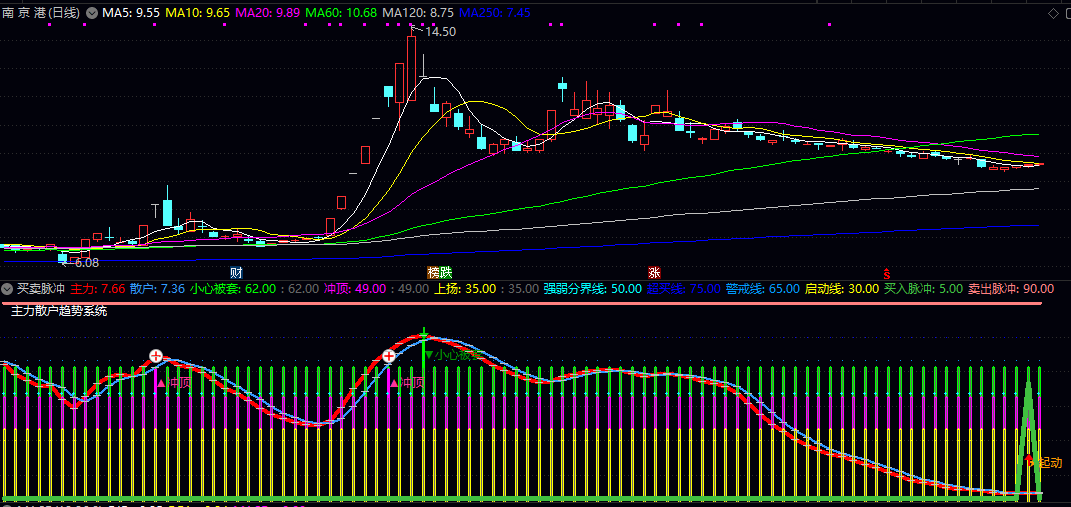Click the 南京港(日线) chart title
This screenshot has height=507, width=1071.
click(x=41, y=14)
